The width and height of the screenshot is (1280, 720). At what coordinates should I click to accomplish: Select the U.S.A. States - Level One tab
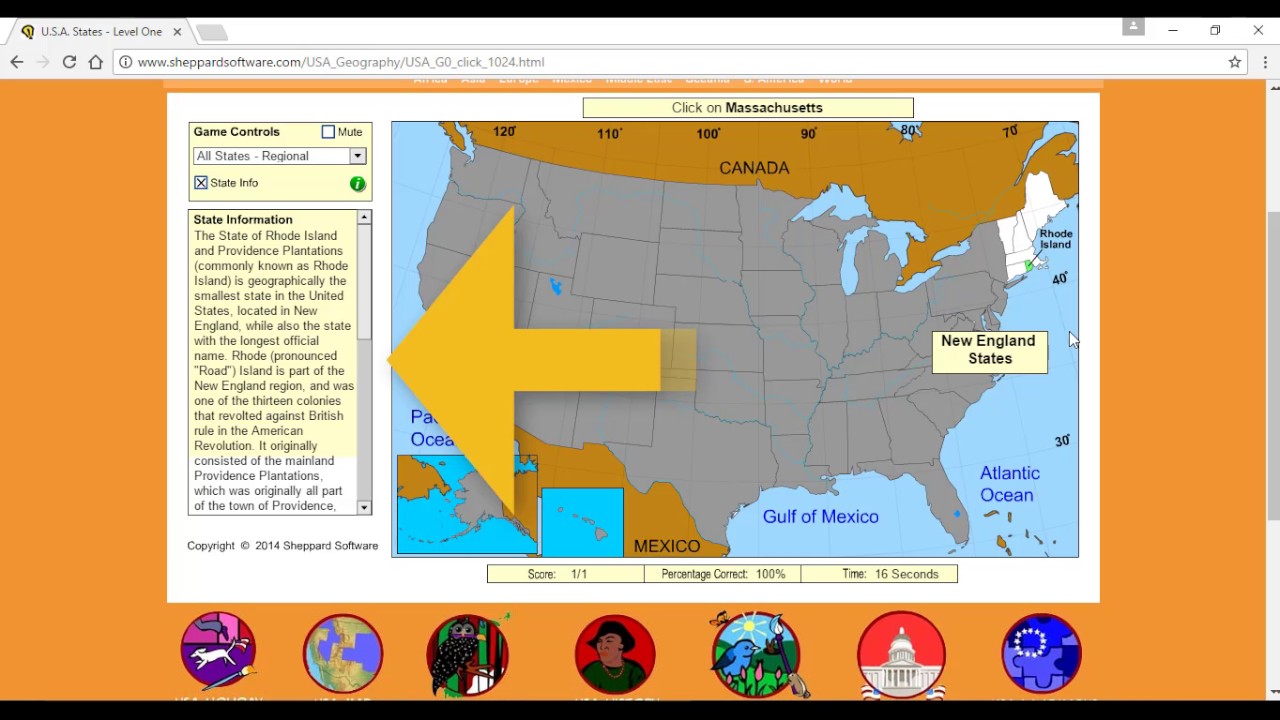(x=100, y=32)
